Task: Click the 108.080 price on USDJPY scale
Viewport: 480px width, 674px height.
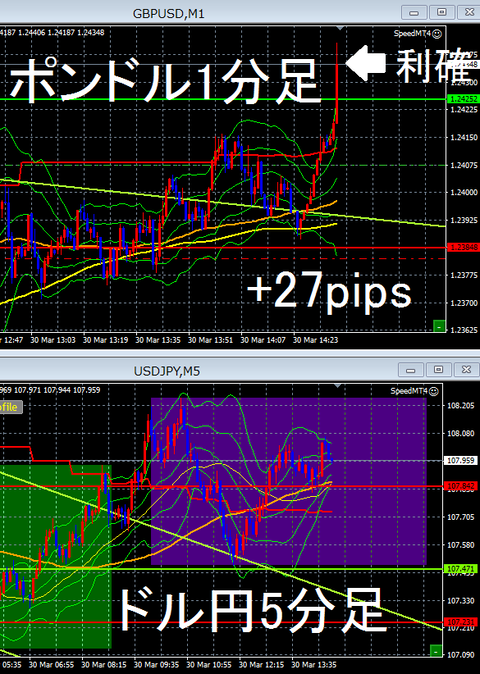Action: click(x=461, y=433)
